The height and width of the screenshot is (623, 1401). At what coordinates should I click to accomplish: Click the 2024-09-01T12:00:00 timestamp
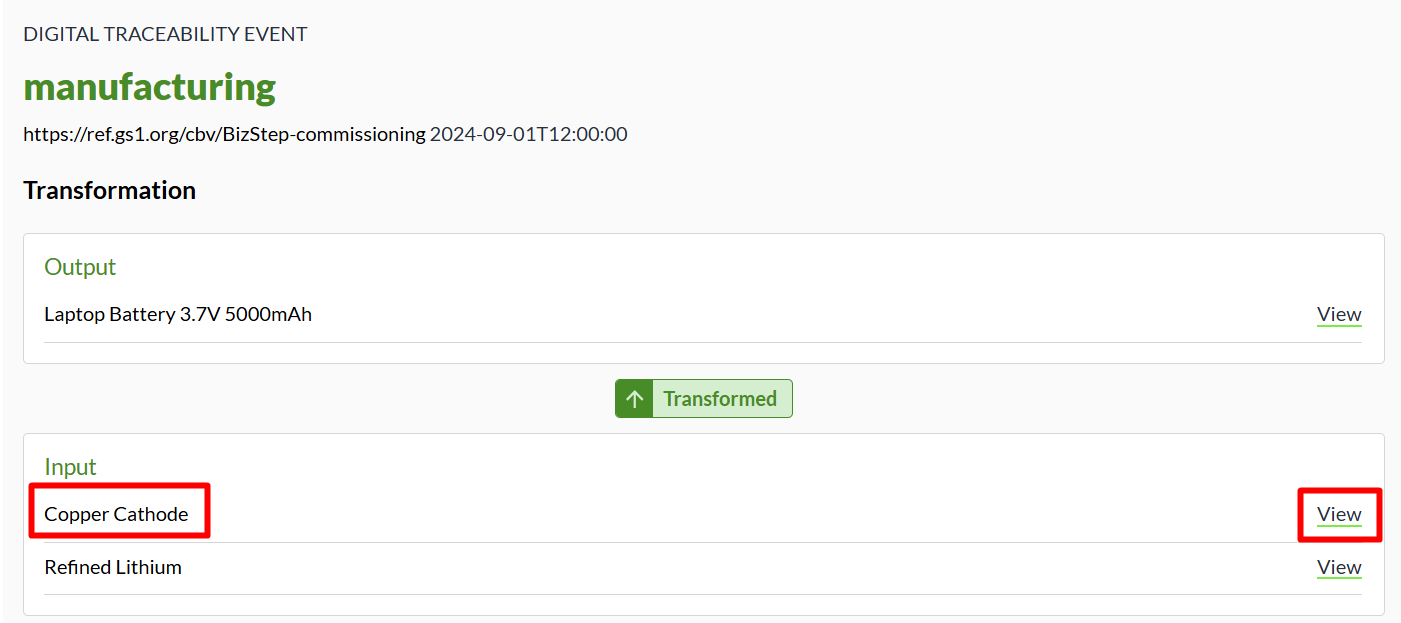pyautogui.click(x=528, y=134)
